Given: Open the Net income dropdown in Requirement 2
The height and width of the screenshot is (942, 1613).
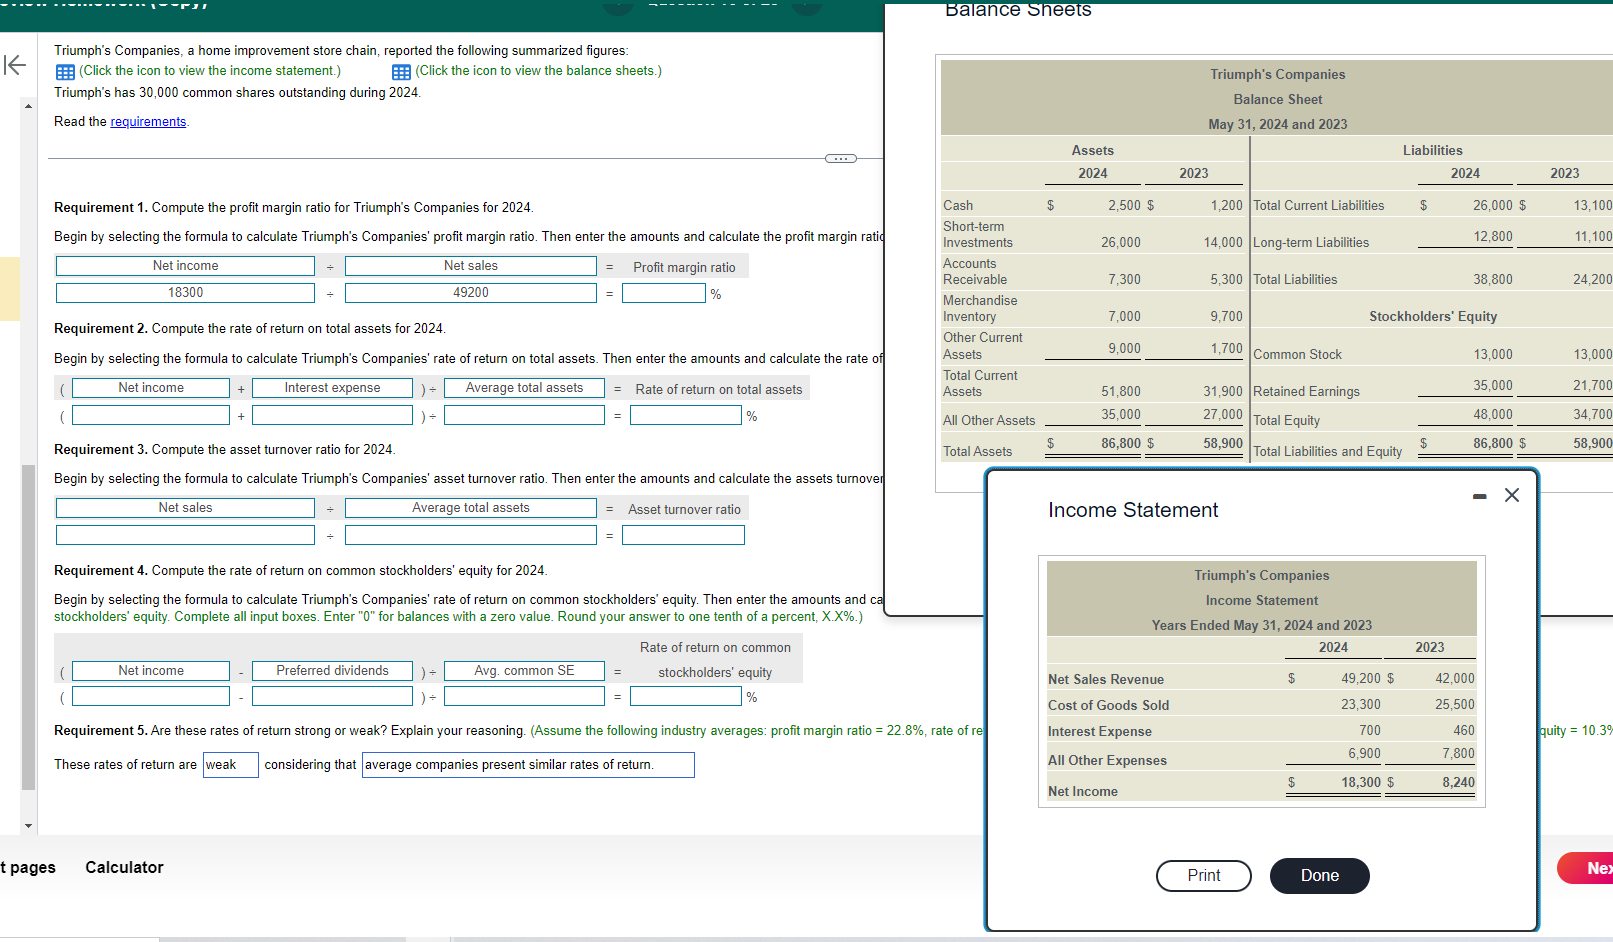Looking at the screenshot, I should point(151,388).
